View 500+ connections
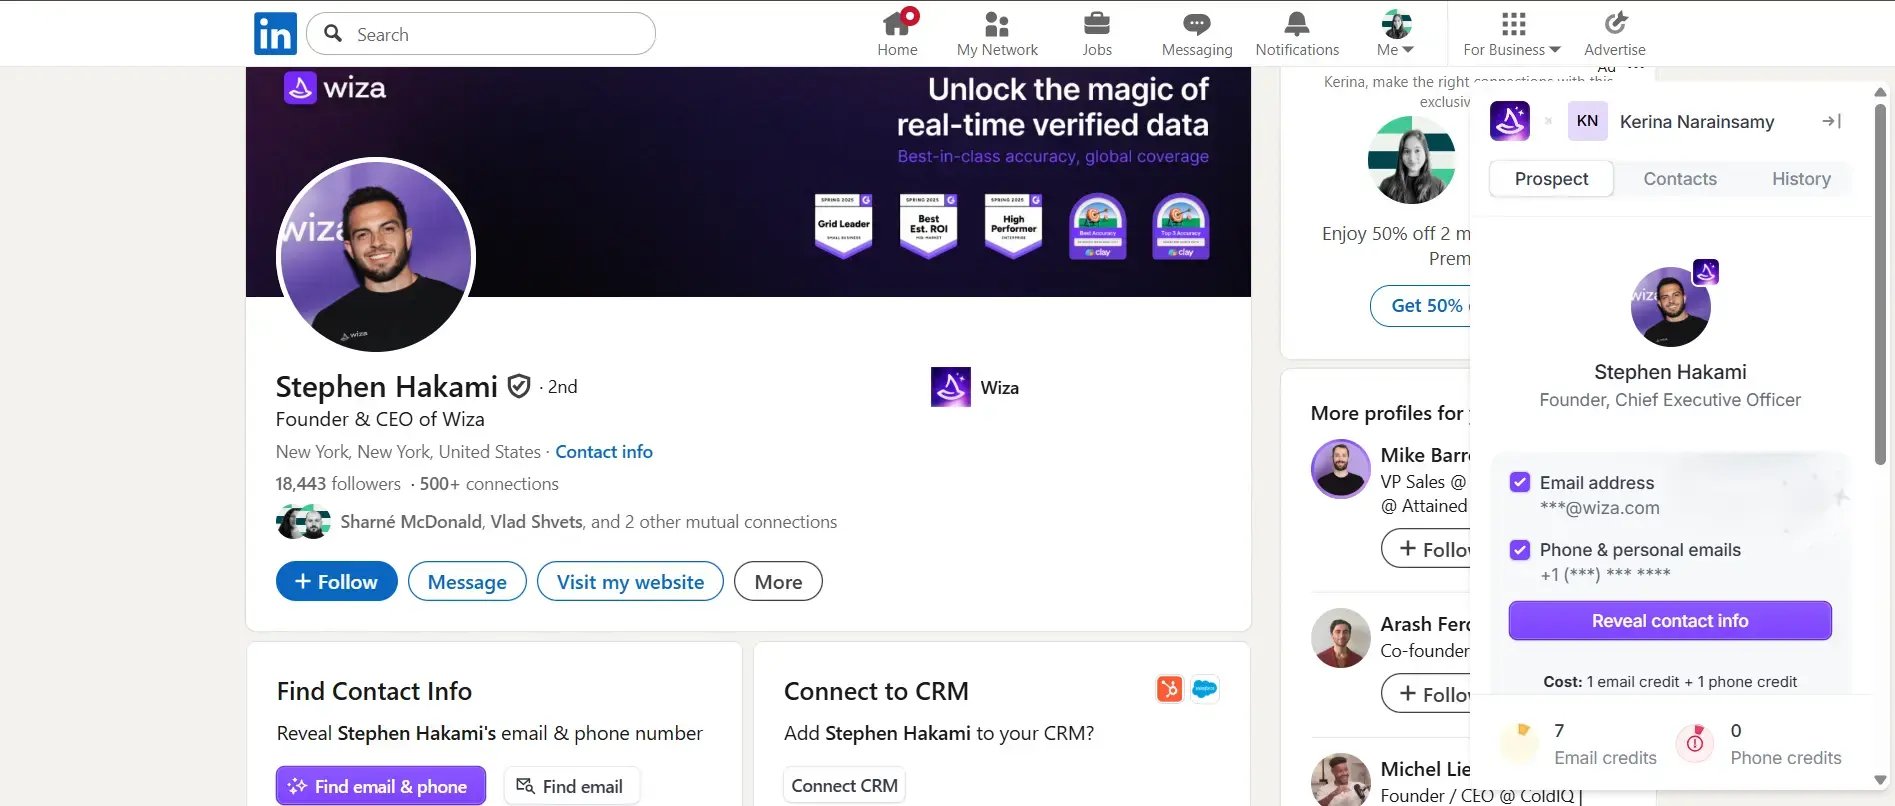 [x=489, y=484]
